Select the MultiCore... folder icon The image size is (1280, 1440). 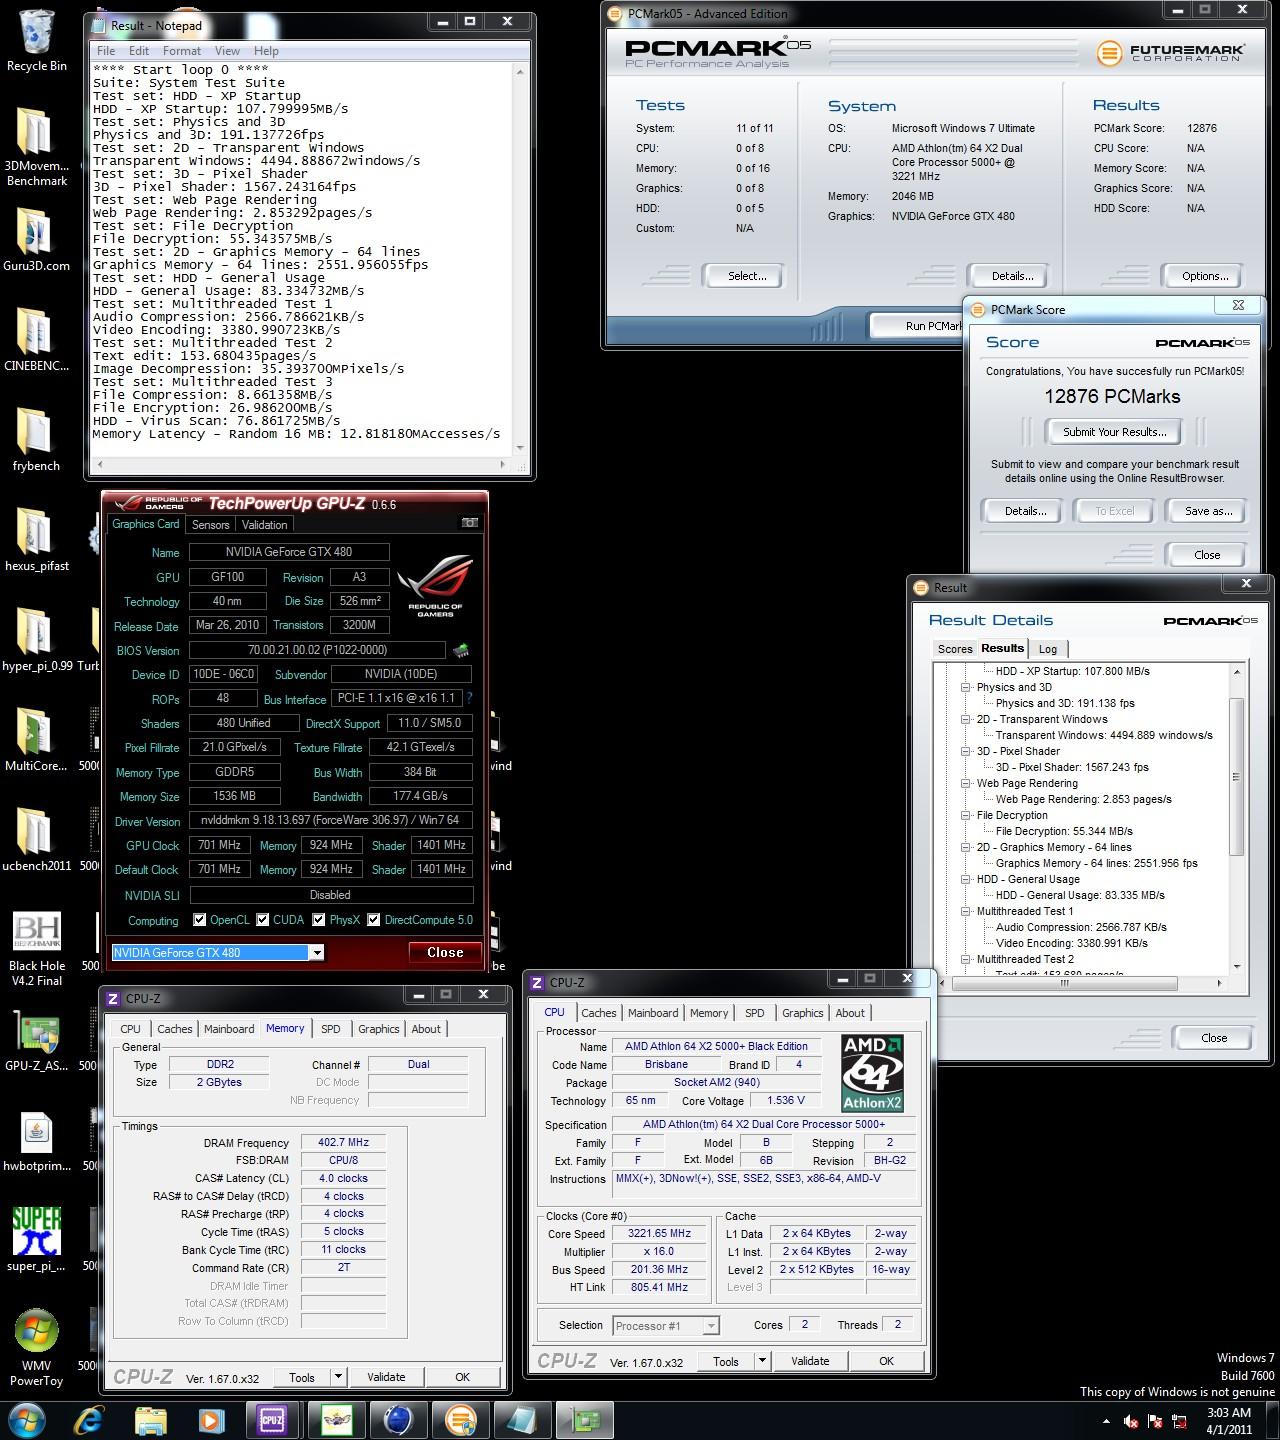point(36,741)
